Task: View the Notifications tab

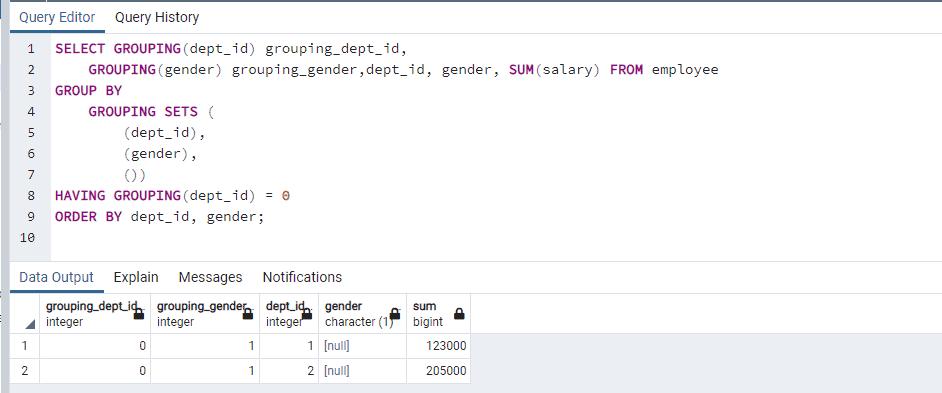Action: (x=302, y=277)
